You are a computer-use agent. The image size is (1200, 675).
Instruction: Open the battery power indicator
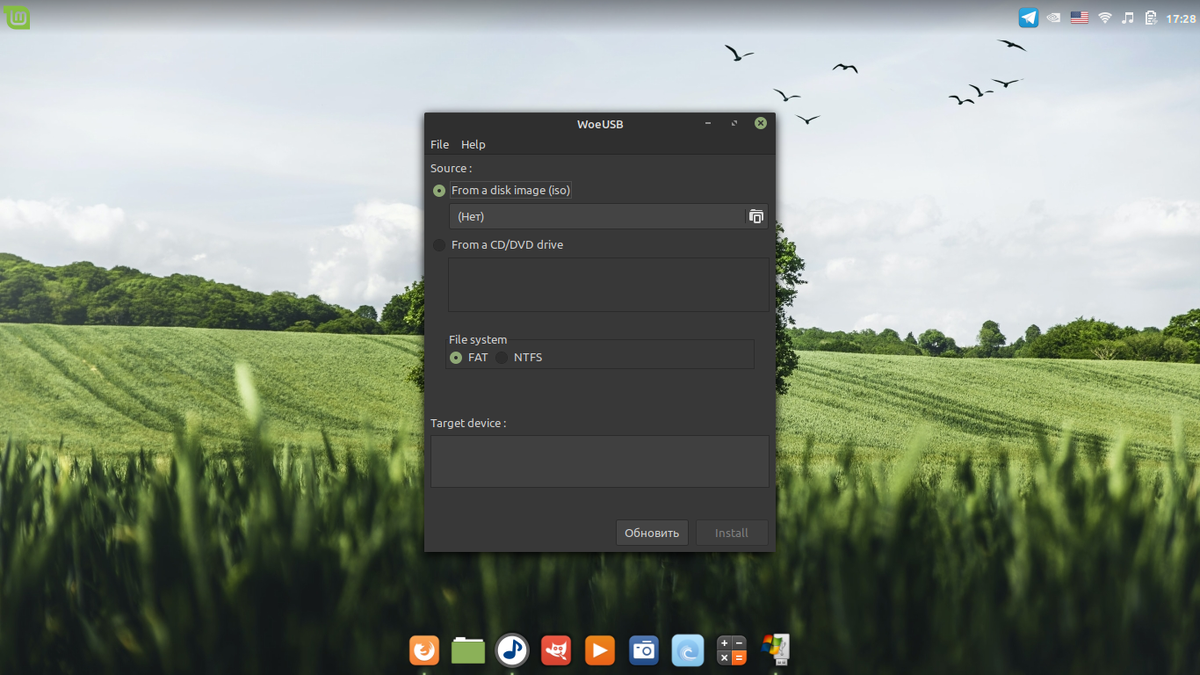coord(1151,18)
